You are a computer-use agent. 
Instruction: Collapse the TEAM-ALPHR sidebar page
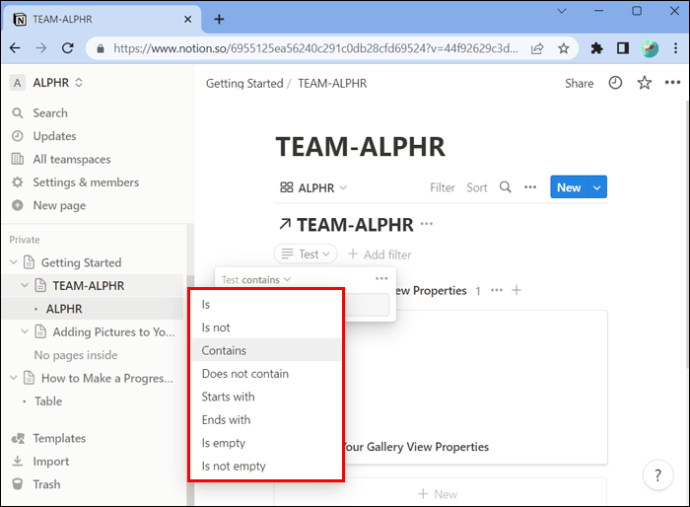25,285
